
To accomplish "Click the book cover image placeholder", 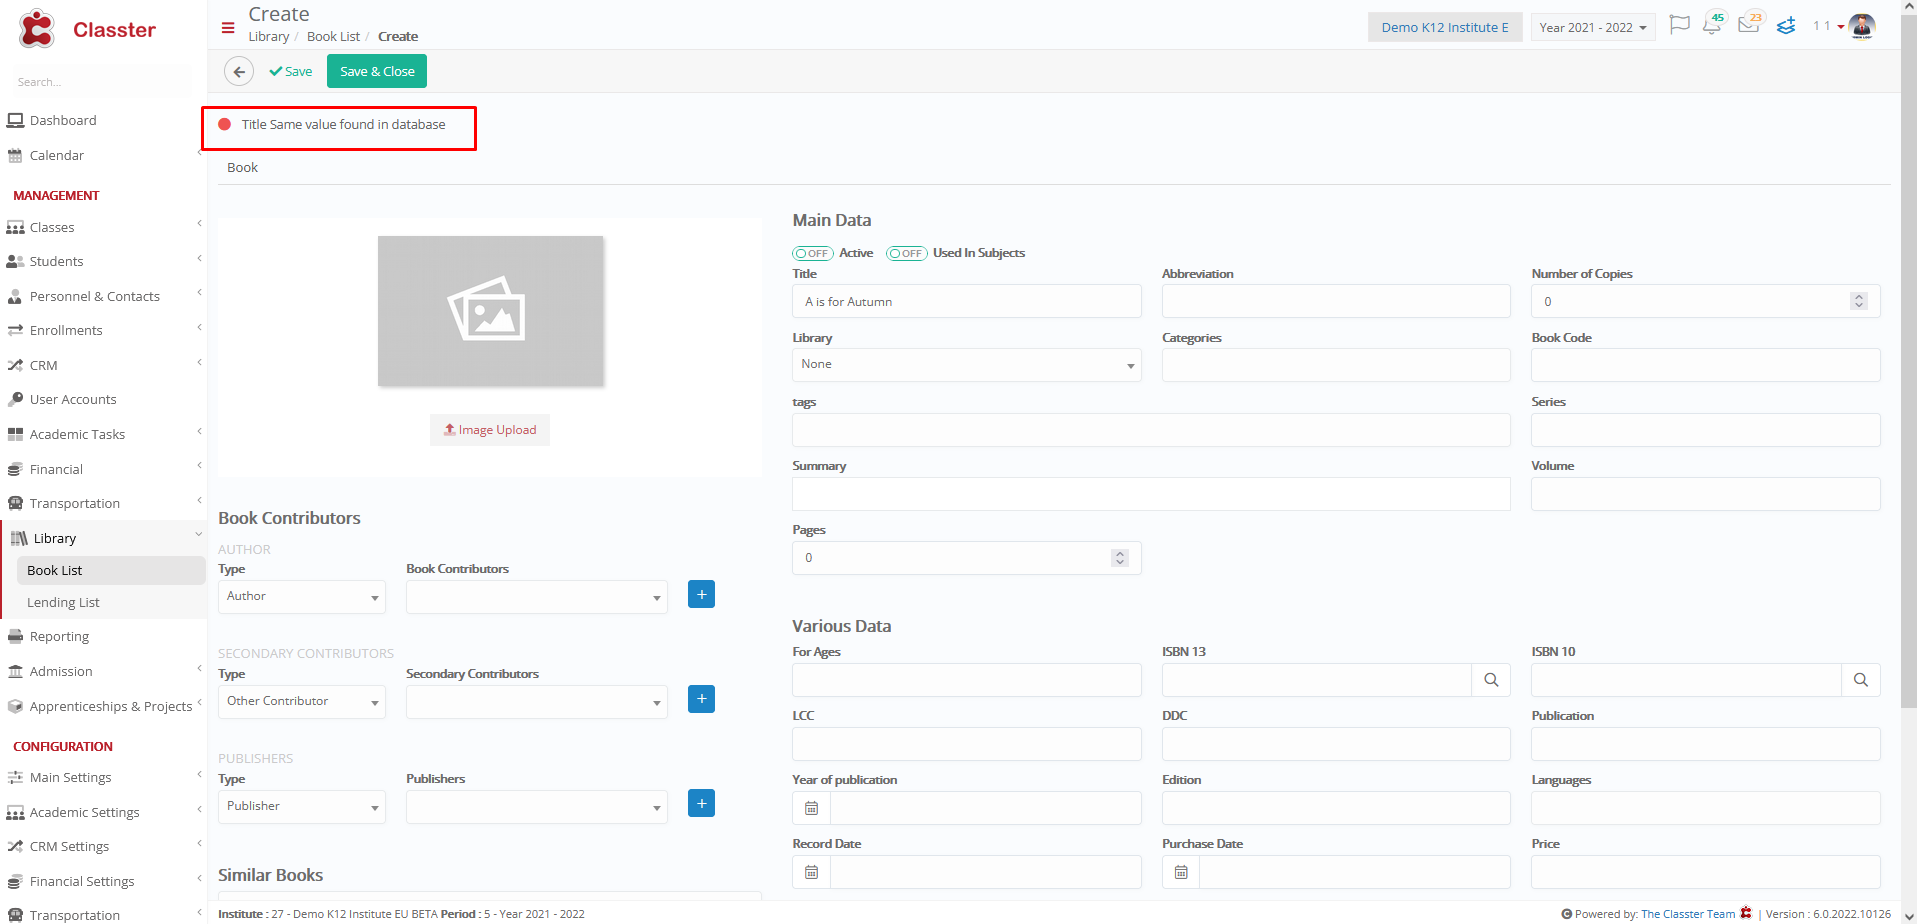I will pyautogui.click(x=490, y=311).
